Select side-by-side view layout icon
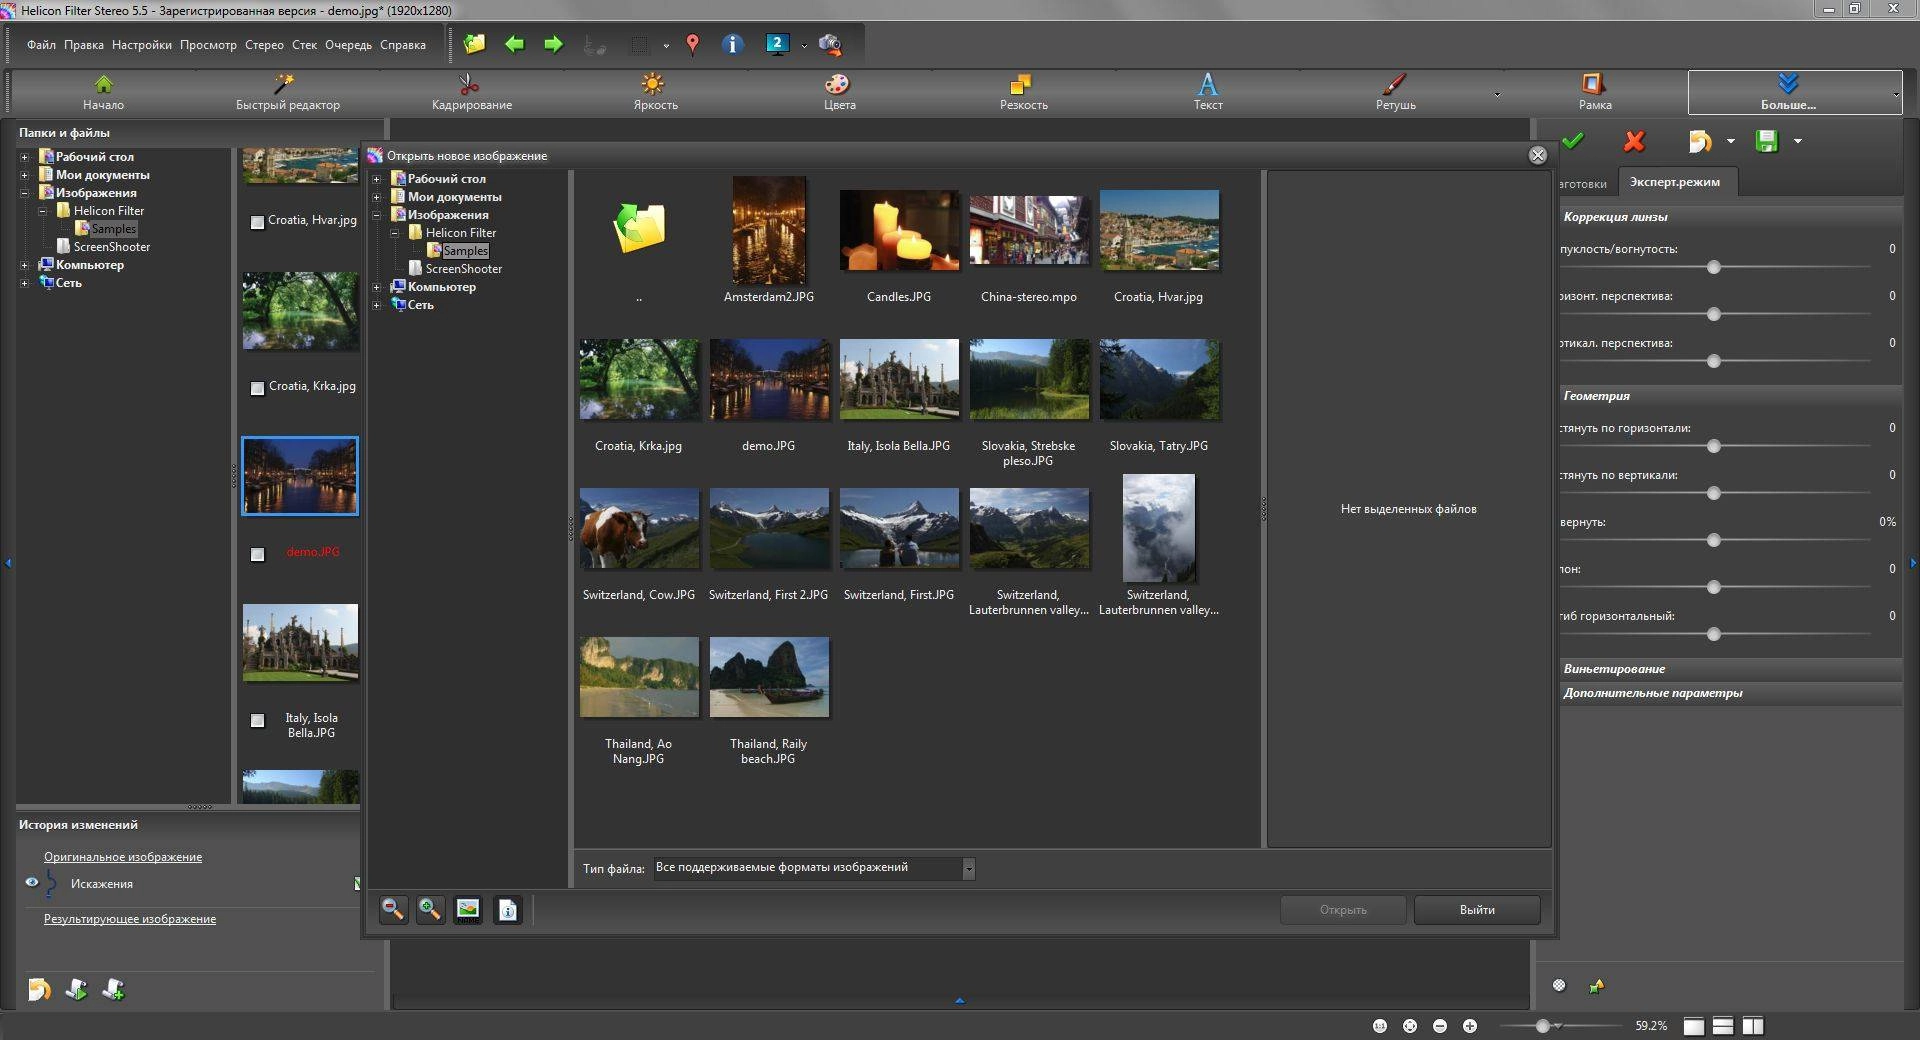Image resolution: width=1920 pixels, height=1040 pixels. 1752,1026
